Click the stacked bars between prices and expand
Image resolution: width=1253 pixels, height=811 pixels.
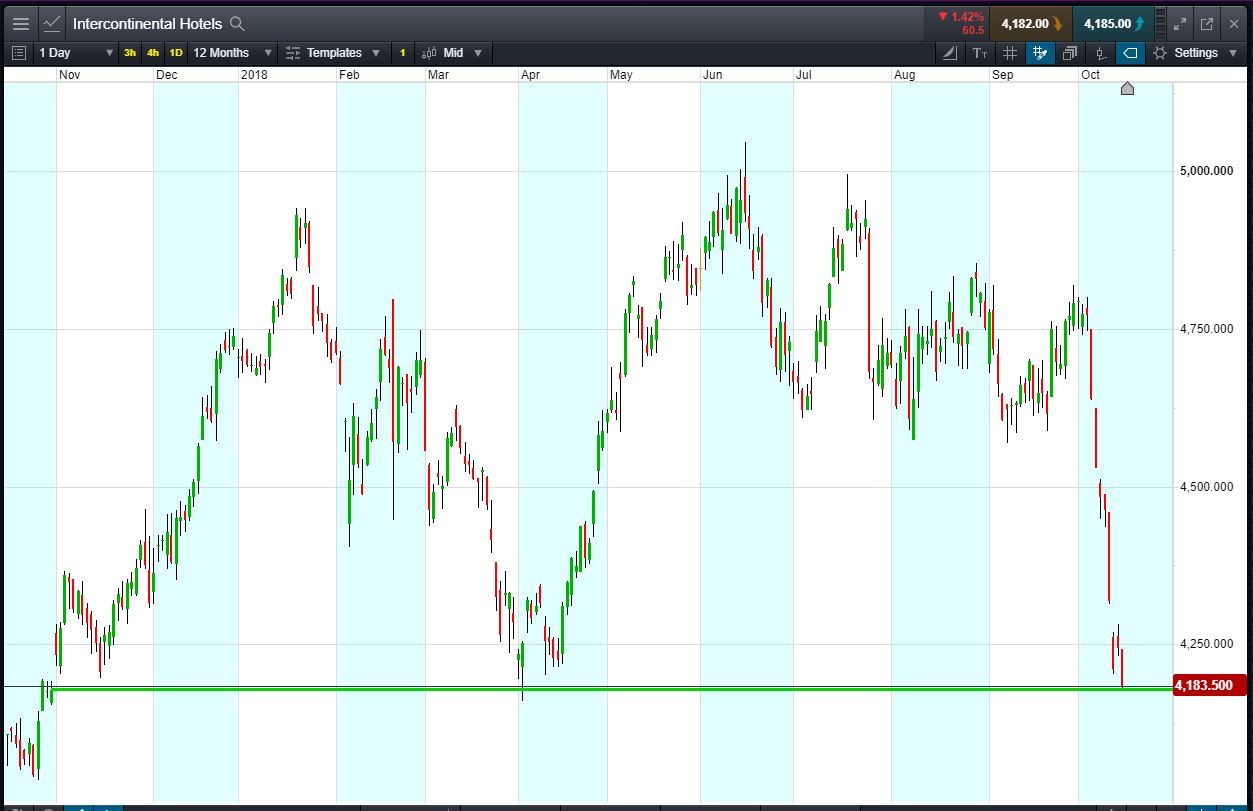(x=1160, y=24)
